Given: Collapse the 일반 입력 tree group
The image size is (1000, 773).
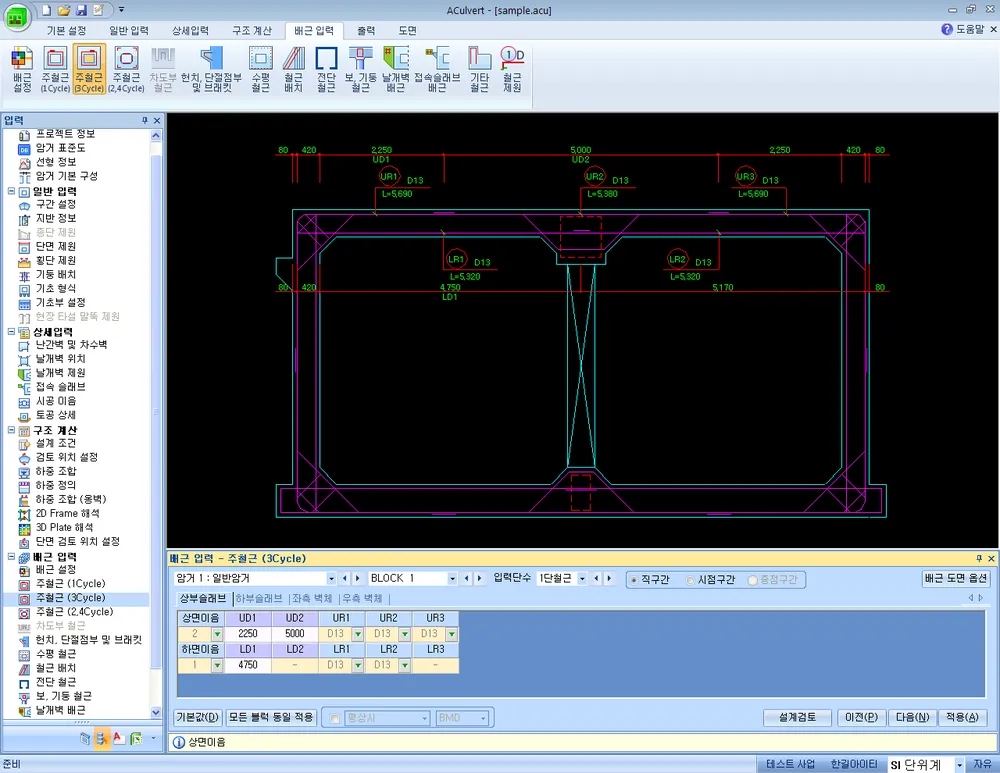Looking at the screenshot, I should coord(11,191).
